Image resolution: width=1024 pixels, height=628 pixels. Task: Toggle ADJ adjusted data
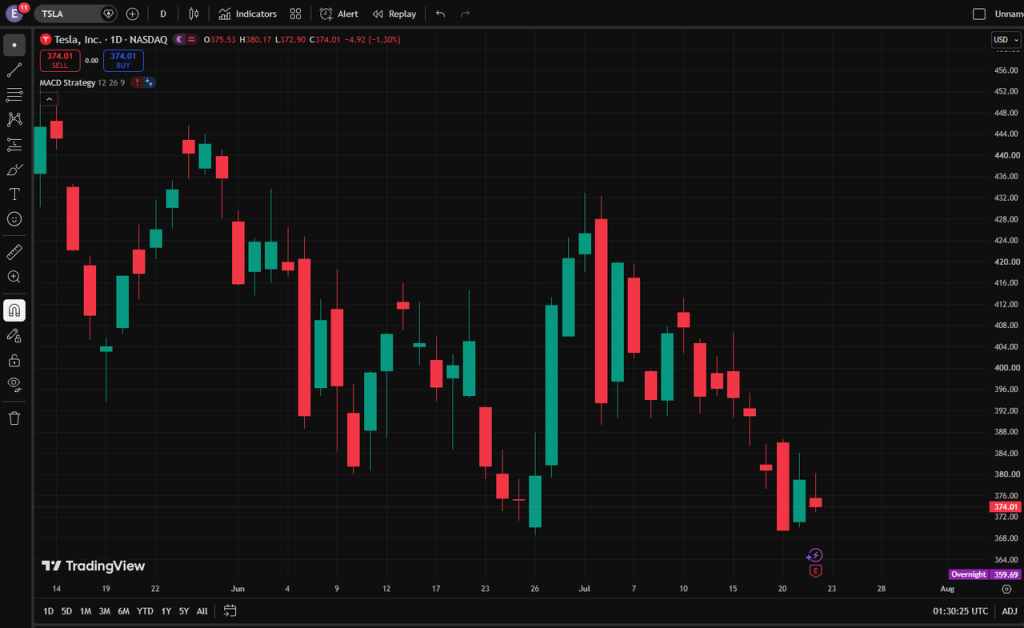pos(1010,611)
